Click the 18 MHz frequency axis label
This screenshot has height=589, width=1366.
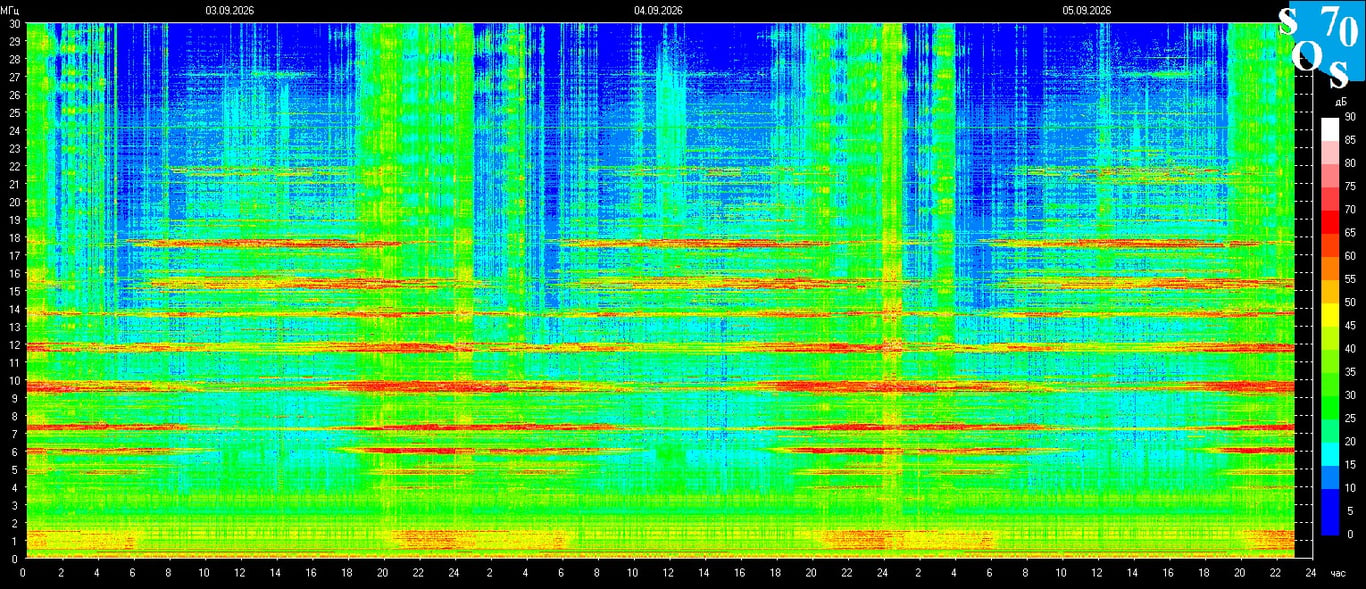(14, 237)
